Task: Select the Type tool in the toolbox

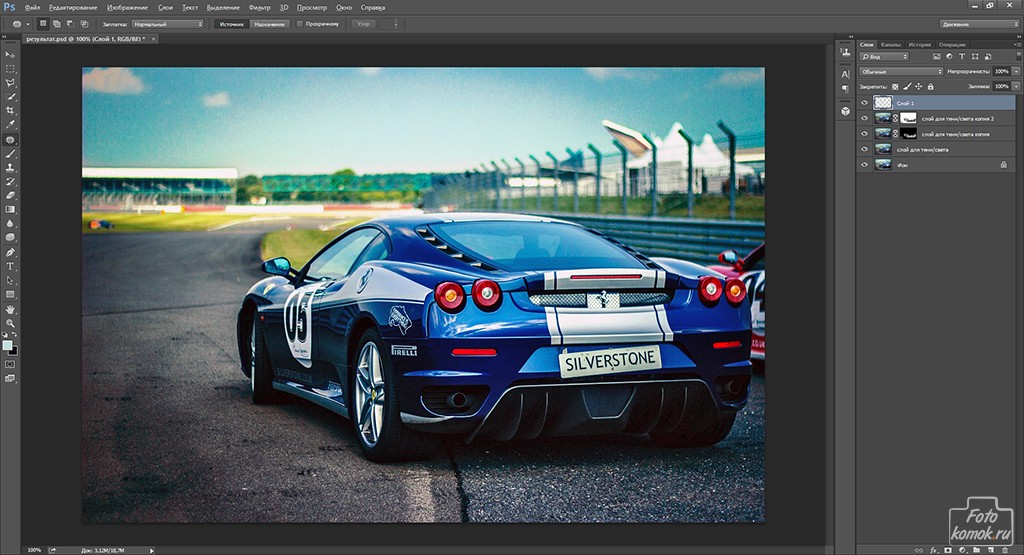Action: point(10,266)
